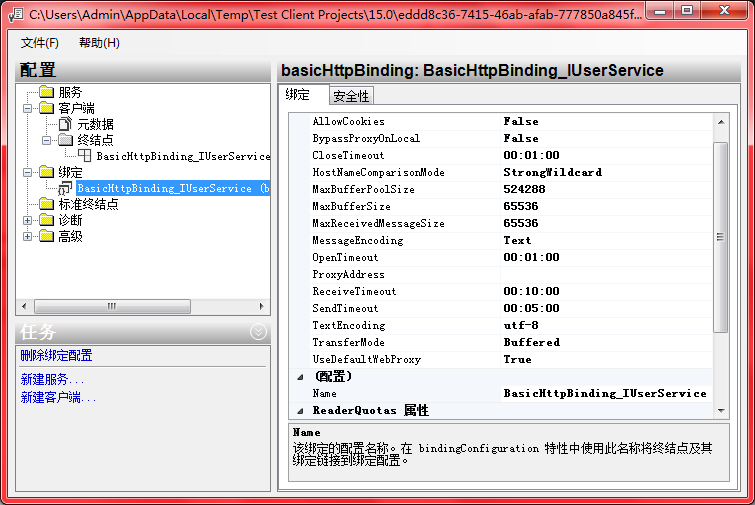Collapse the (配置) property section

click(298, 377)
